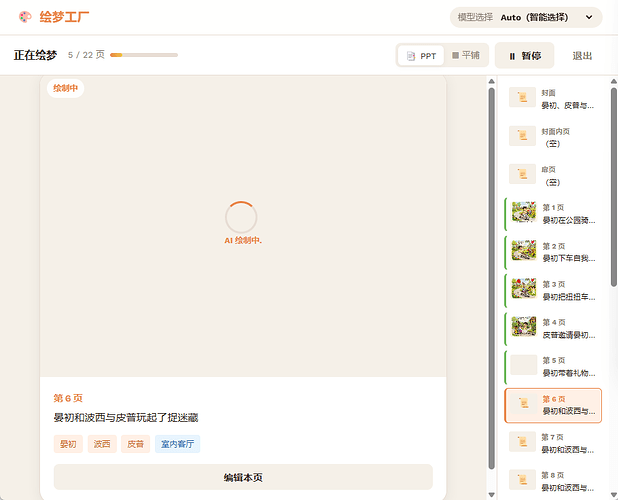This screenshot has width=618, height=500.
Task: Click the generation progress bar
Action: 144,55
